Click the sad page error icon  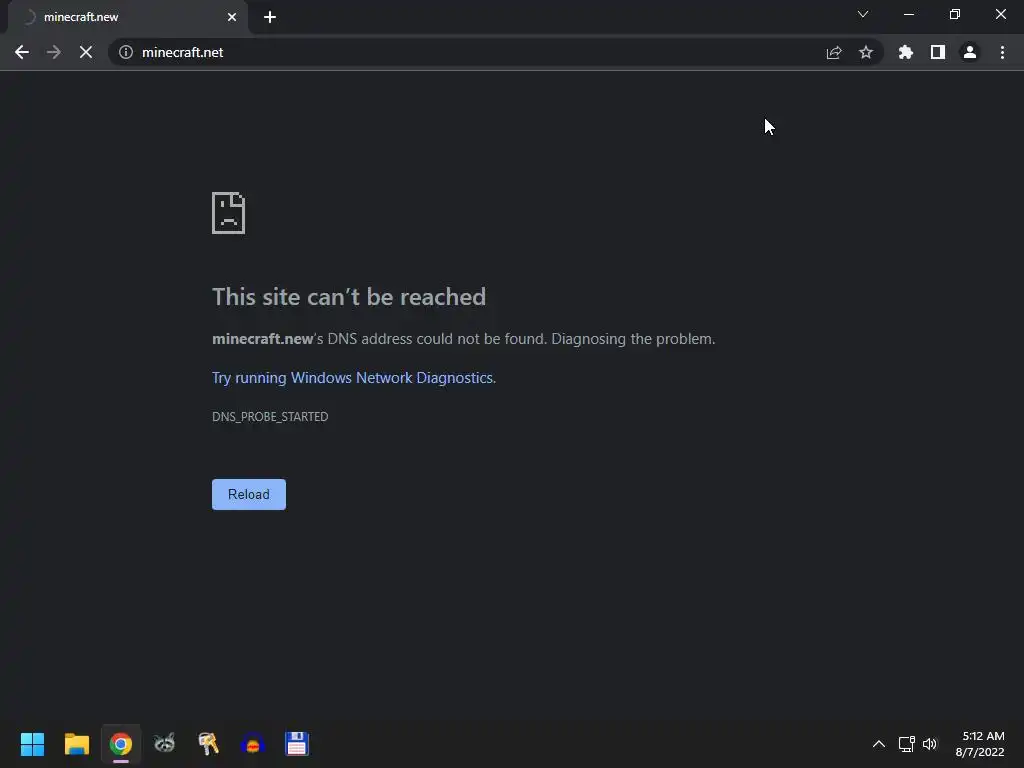coord(229,213)
